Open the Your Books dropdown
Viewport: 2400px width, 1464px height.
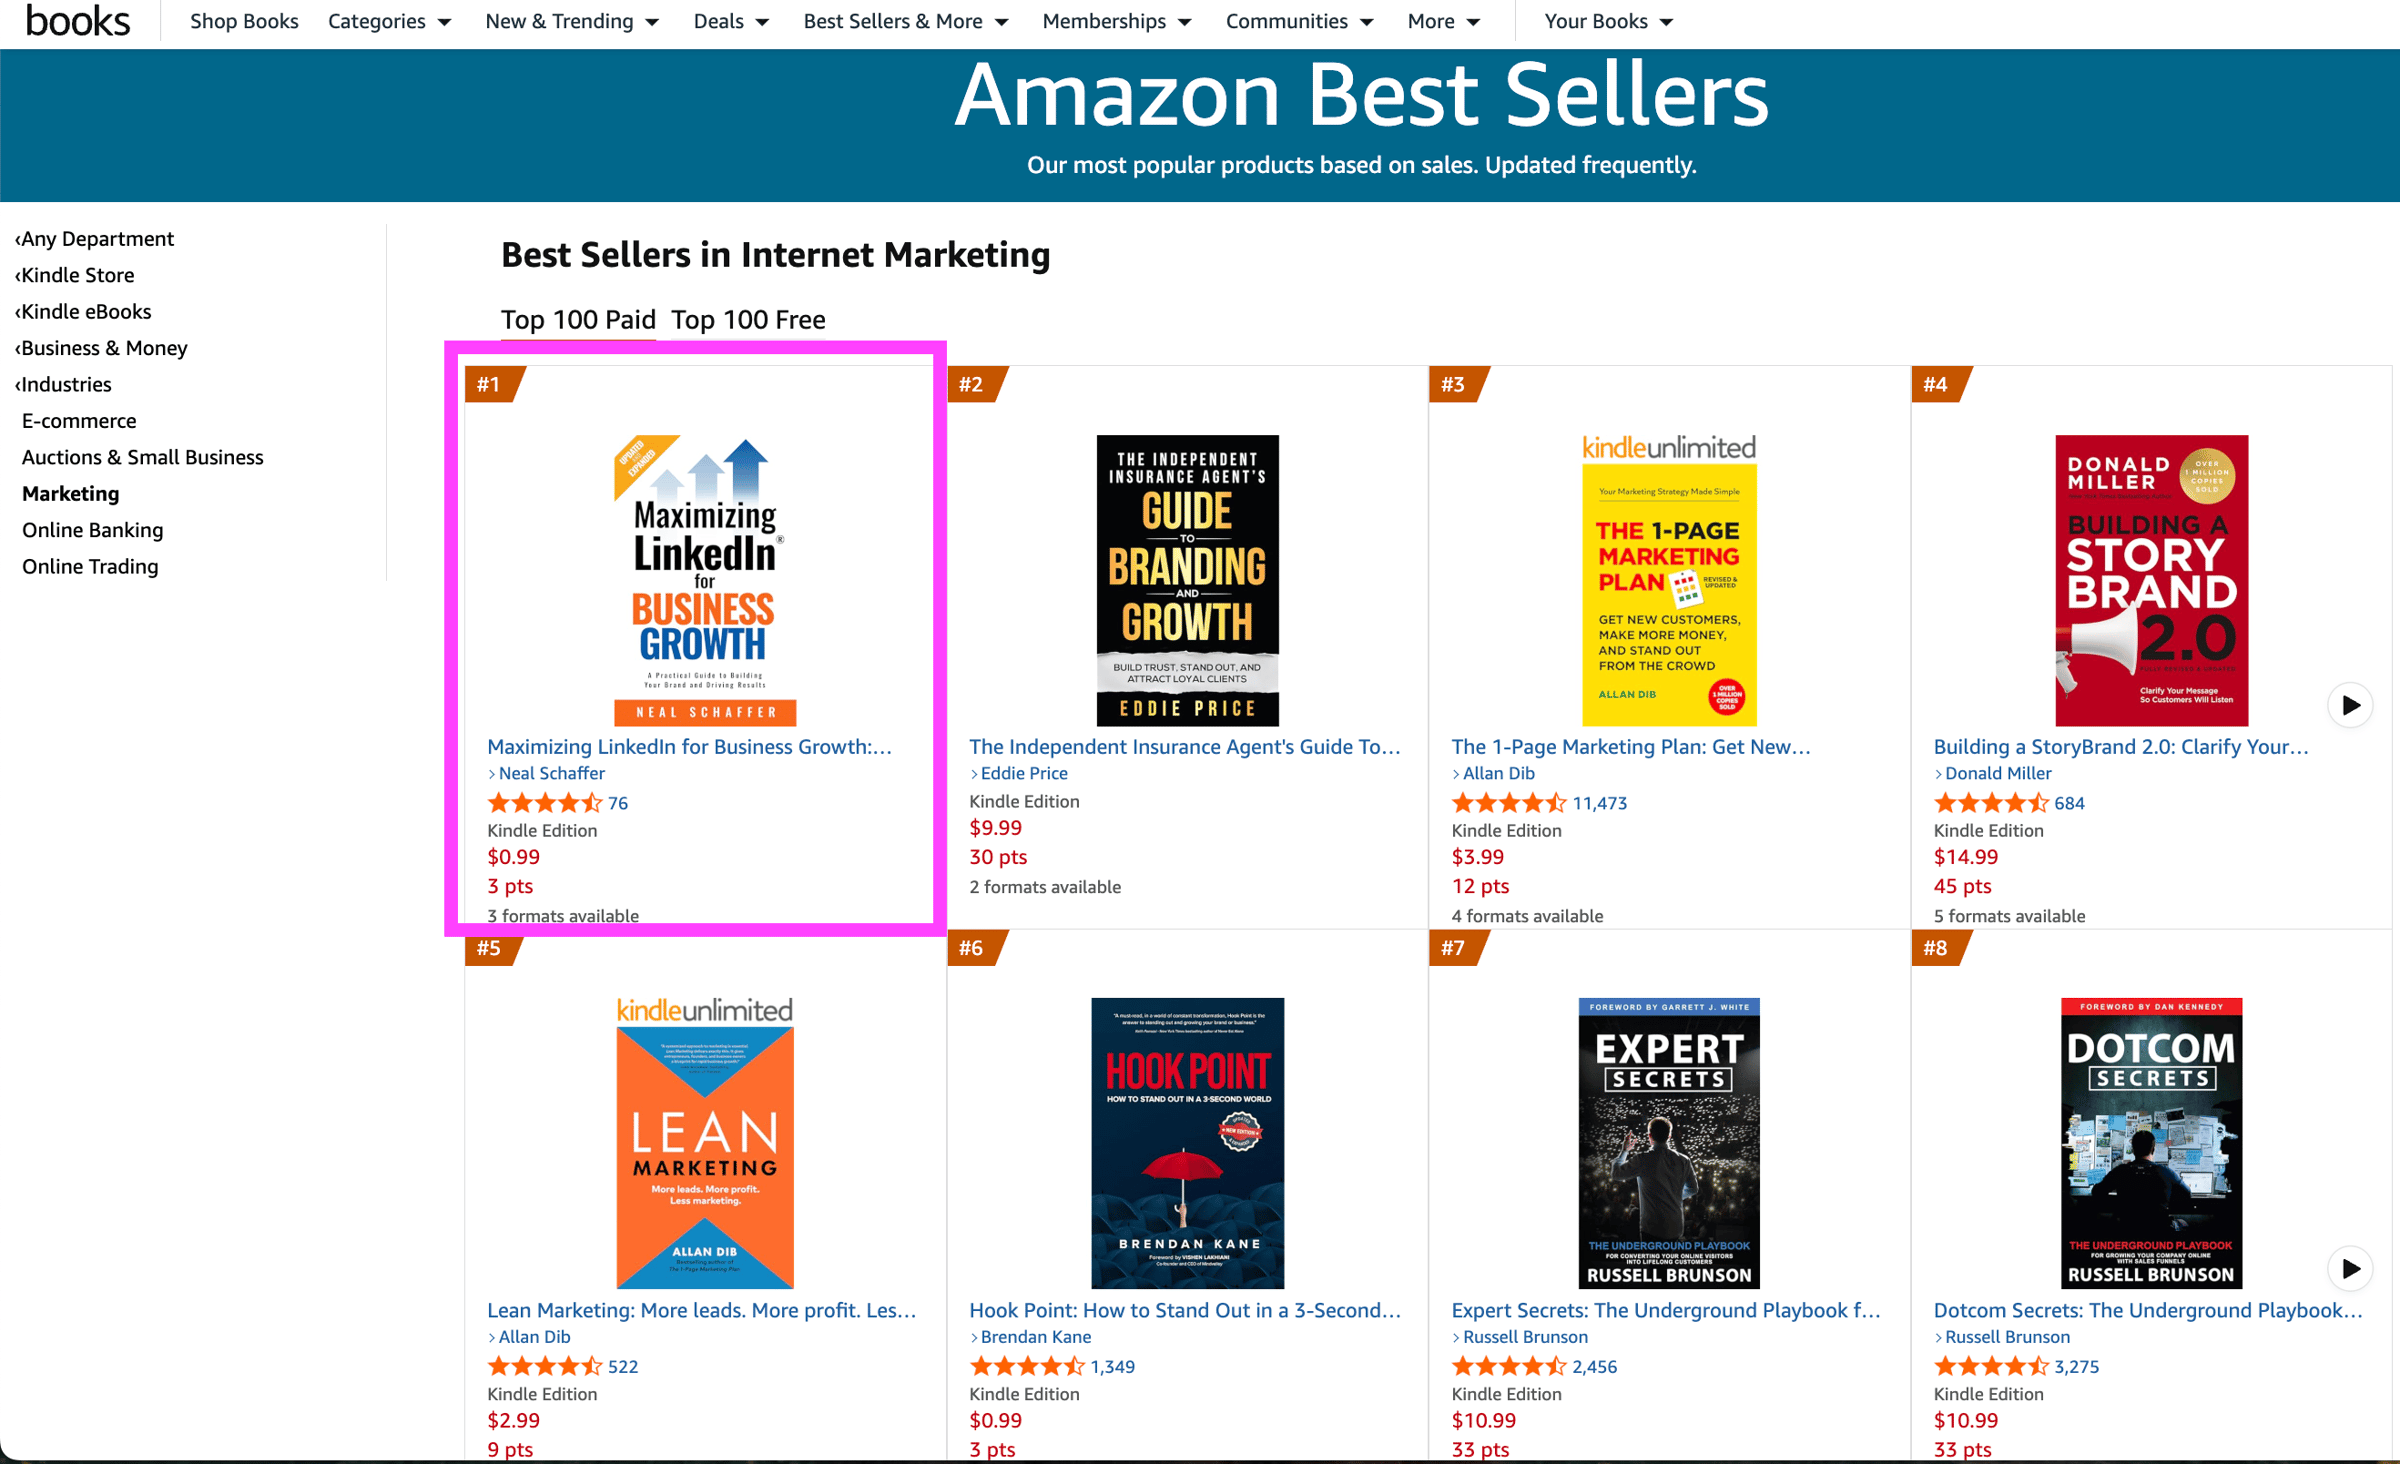coord(1608,21)
